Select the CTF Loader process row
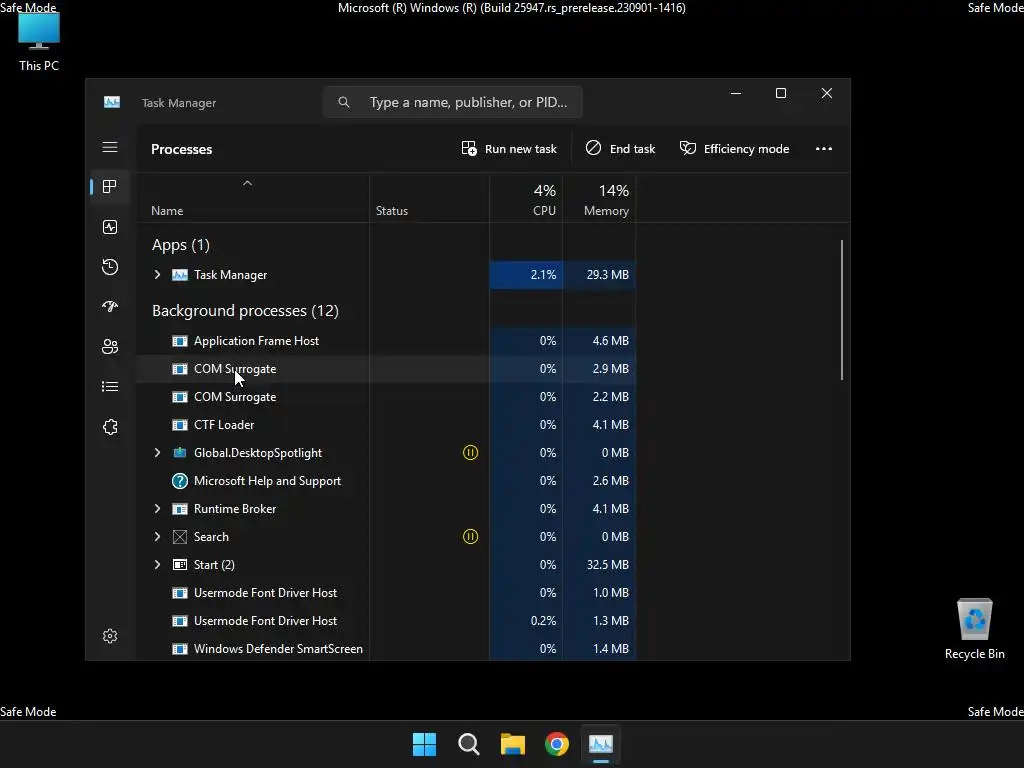 [386, 425]
